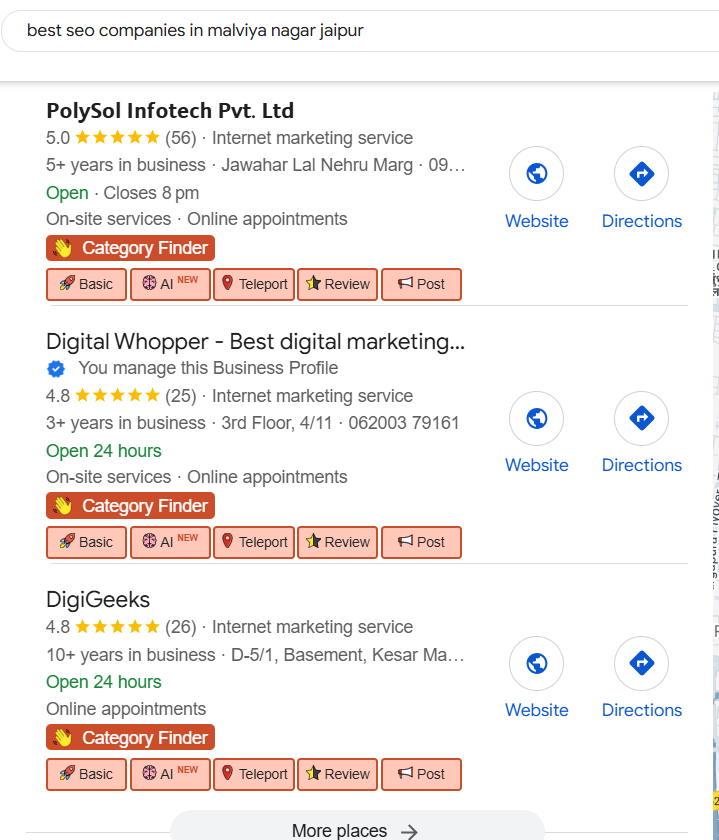Viewport: 719px width, 840px height.
Task: Click Directions arrow icon for PolySol Infotech
Action: pyautogui.click(x=641, y=174)
